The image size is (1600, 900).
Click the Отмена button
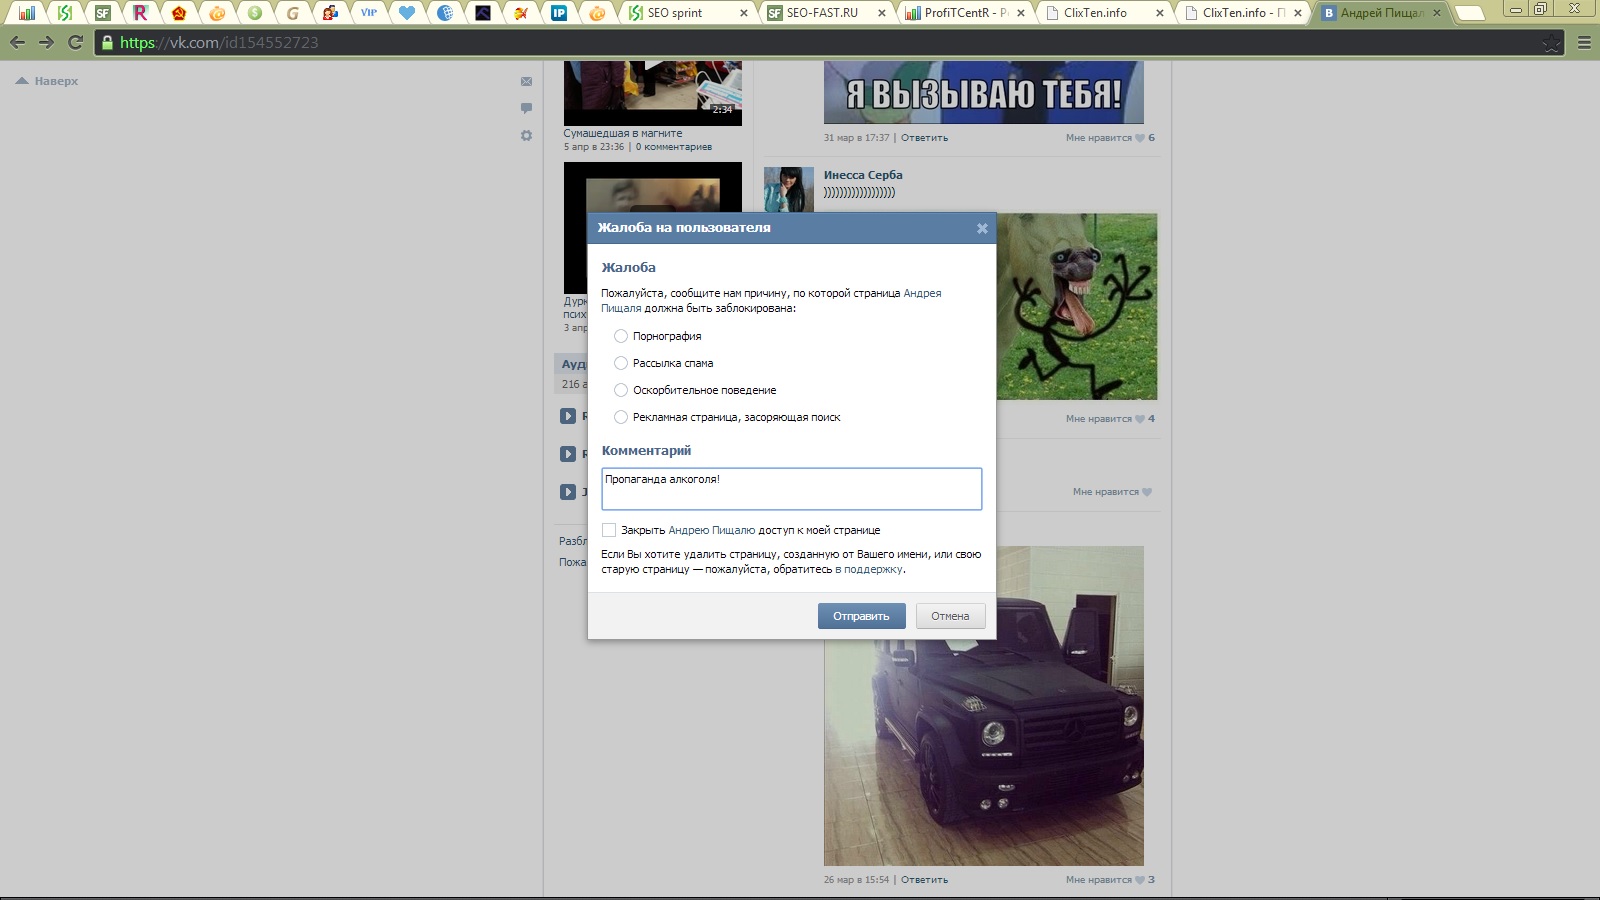950,616
